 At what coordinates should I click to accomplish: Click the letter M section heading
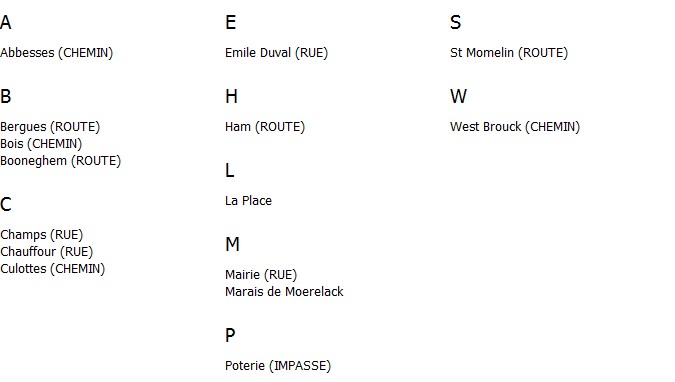(232, 245)
